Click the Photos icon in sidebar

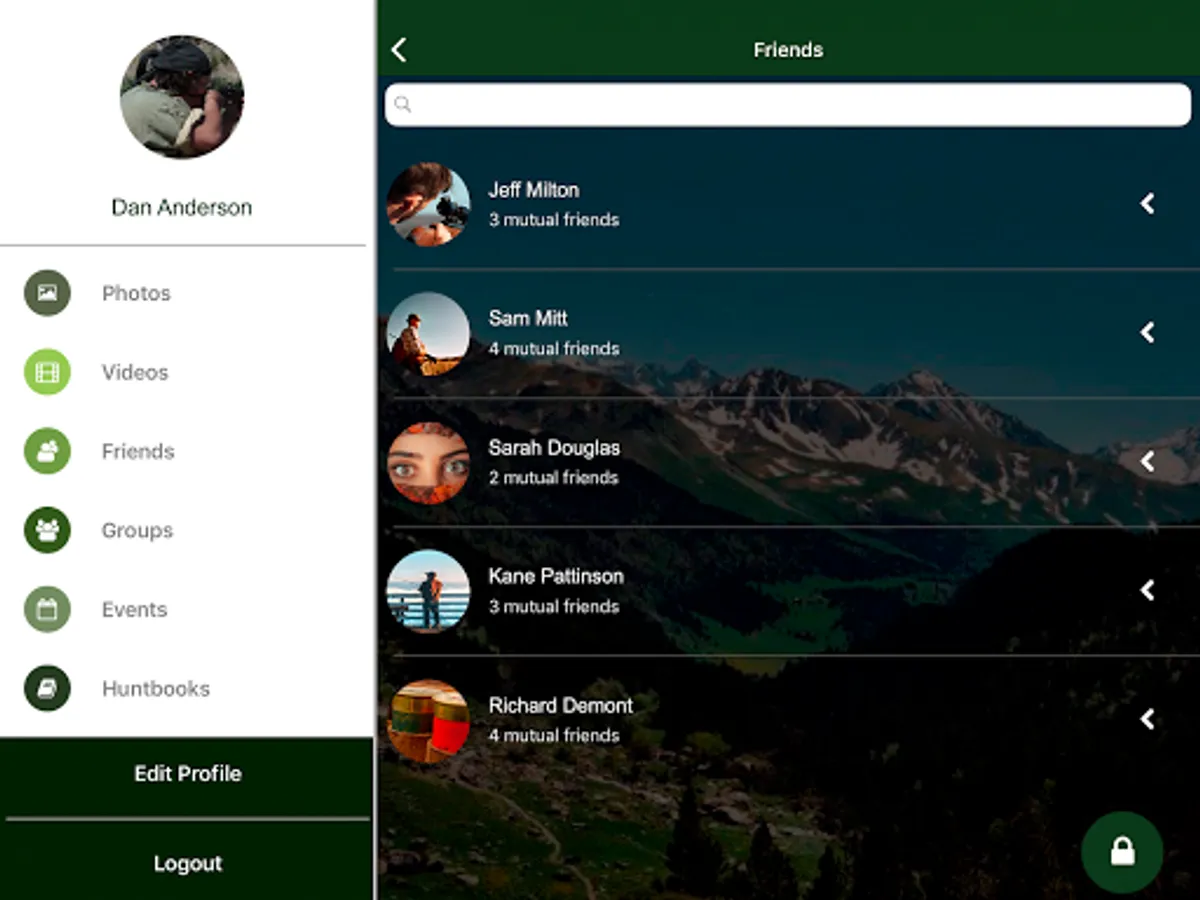click(47, 293)
